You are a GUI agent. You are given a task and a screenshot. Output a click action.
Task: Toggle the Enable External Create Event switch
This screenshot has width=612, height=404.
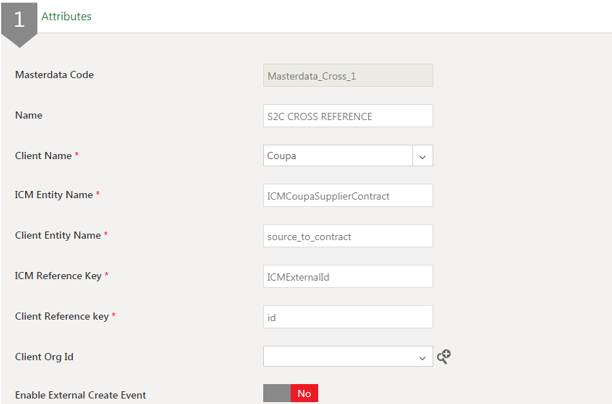coord(290,394)
